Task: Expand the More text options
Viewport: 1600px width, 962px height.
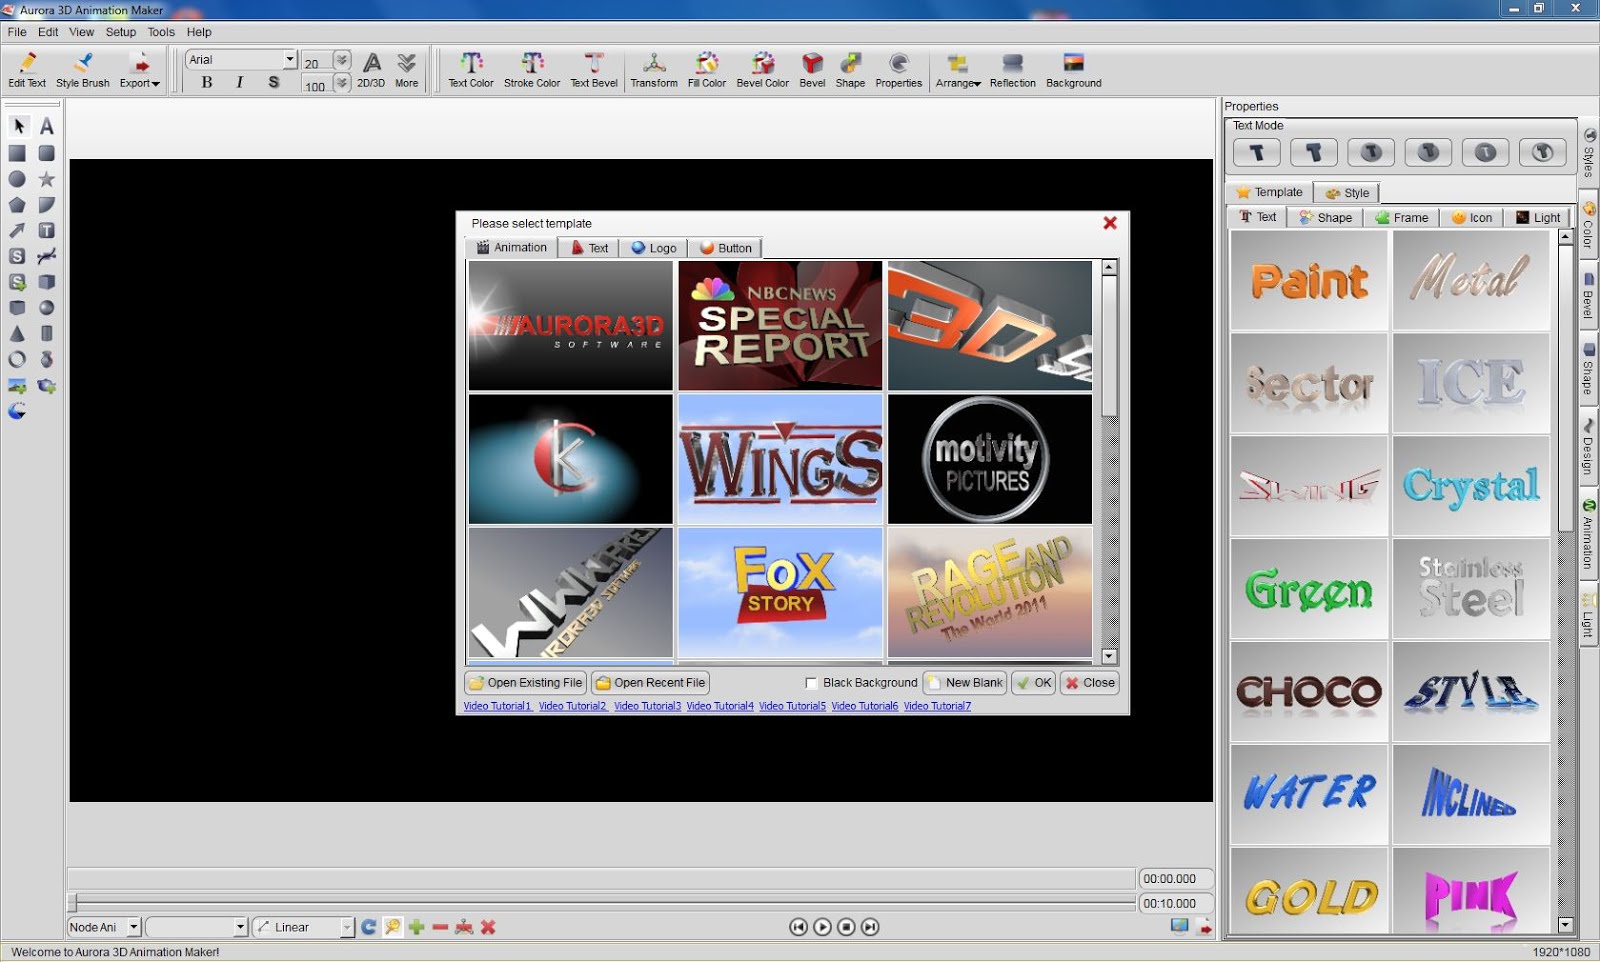Action: (406, 70)
